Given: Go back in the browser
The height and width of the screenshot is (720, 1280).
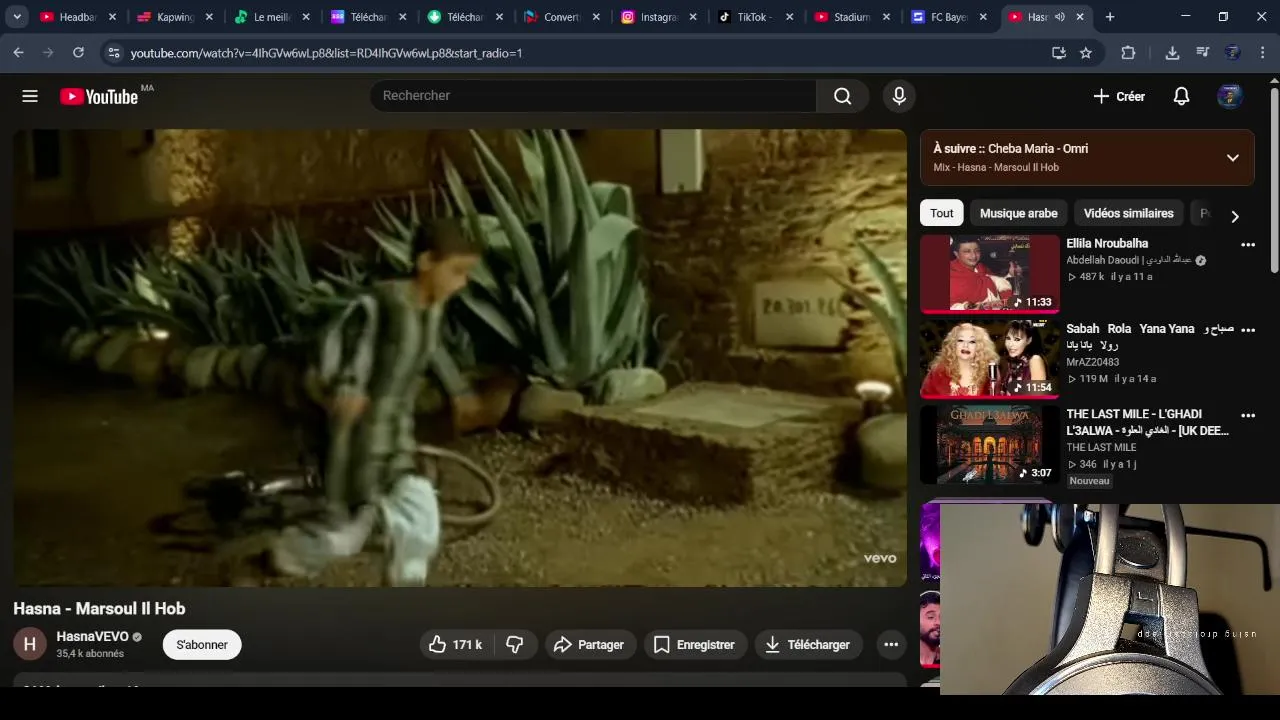Looking at the screenshot, I should 19,53.
